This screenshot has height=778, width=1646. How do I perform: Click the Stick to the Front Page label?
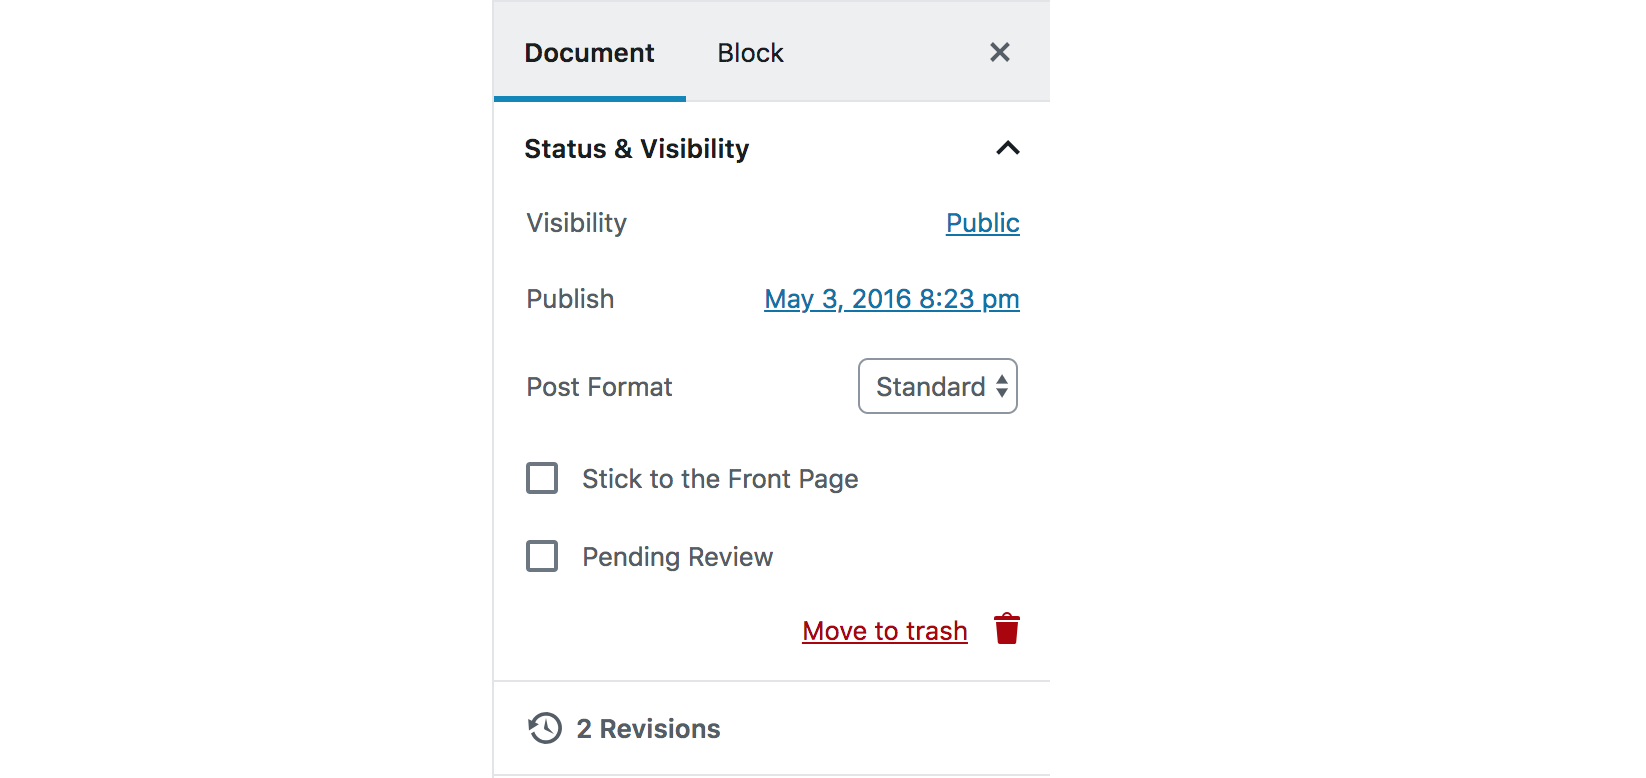[720, 479]
